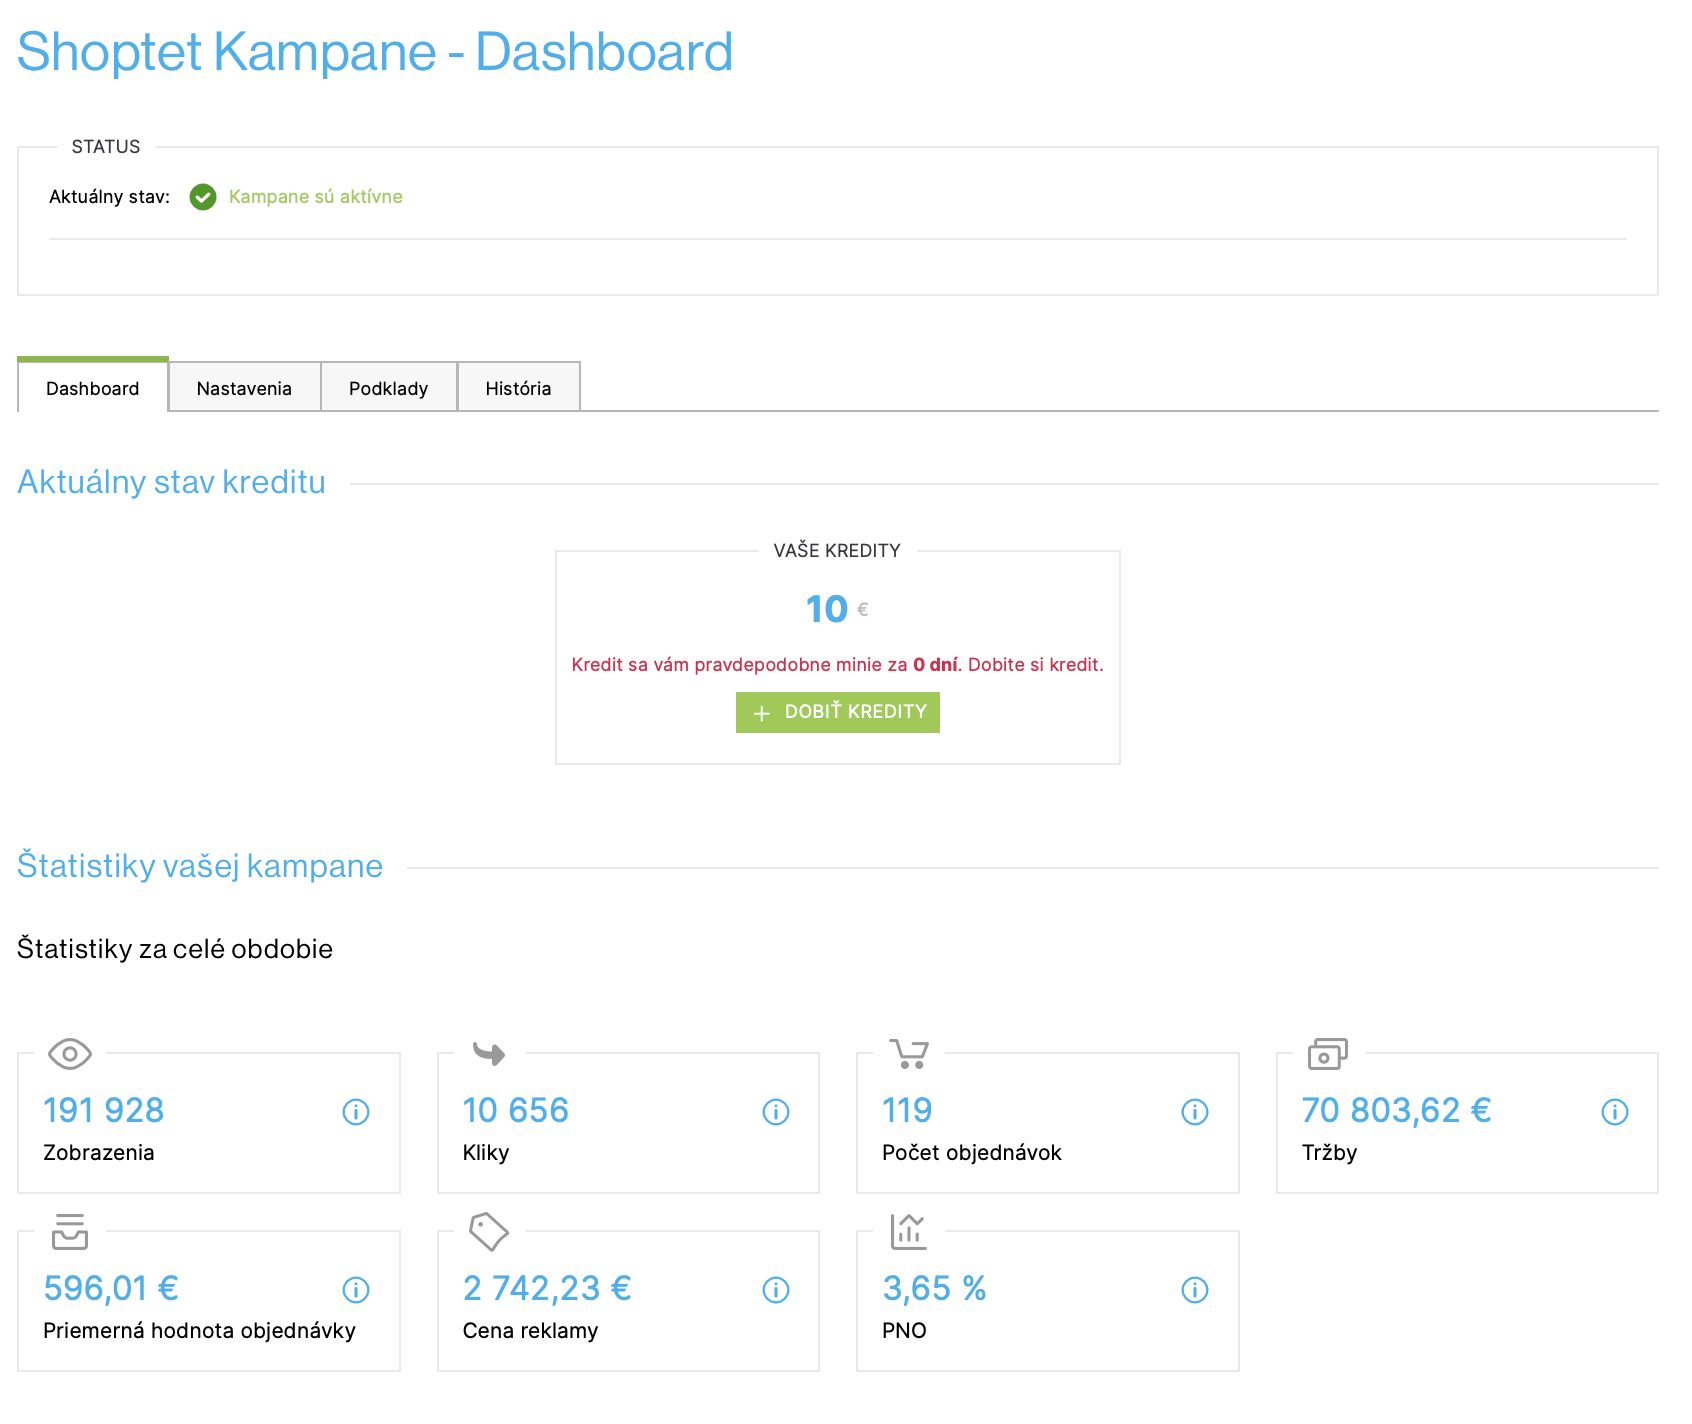Click the eye icon above Zobrazenia

pyautogui.click(x=70, y=1054)
